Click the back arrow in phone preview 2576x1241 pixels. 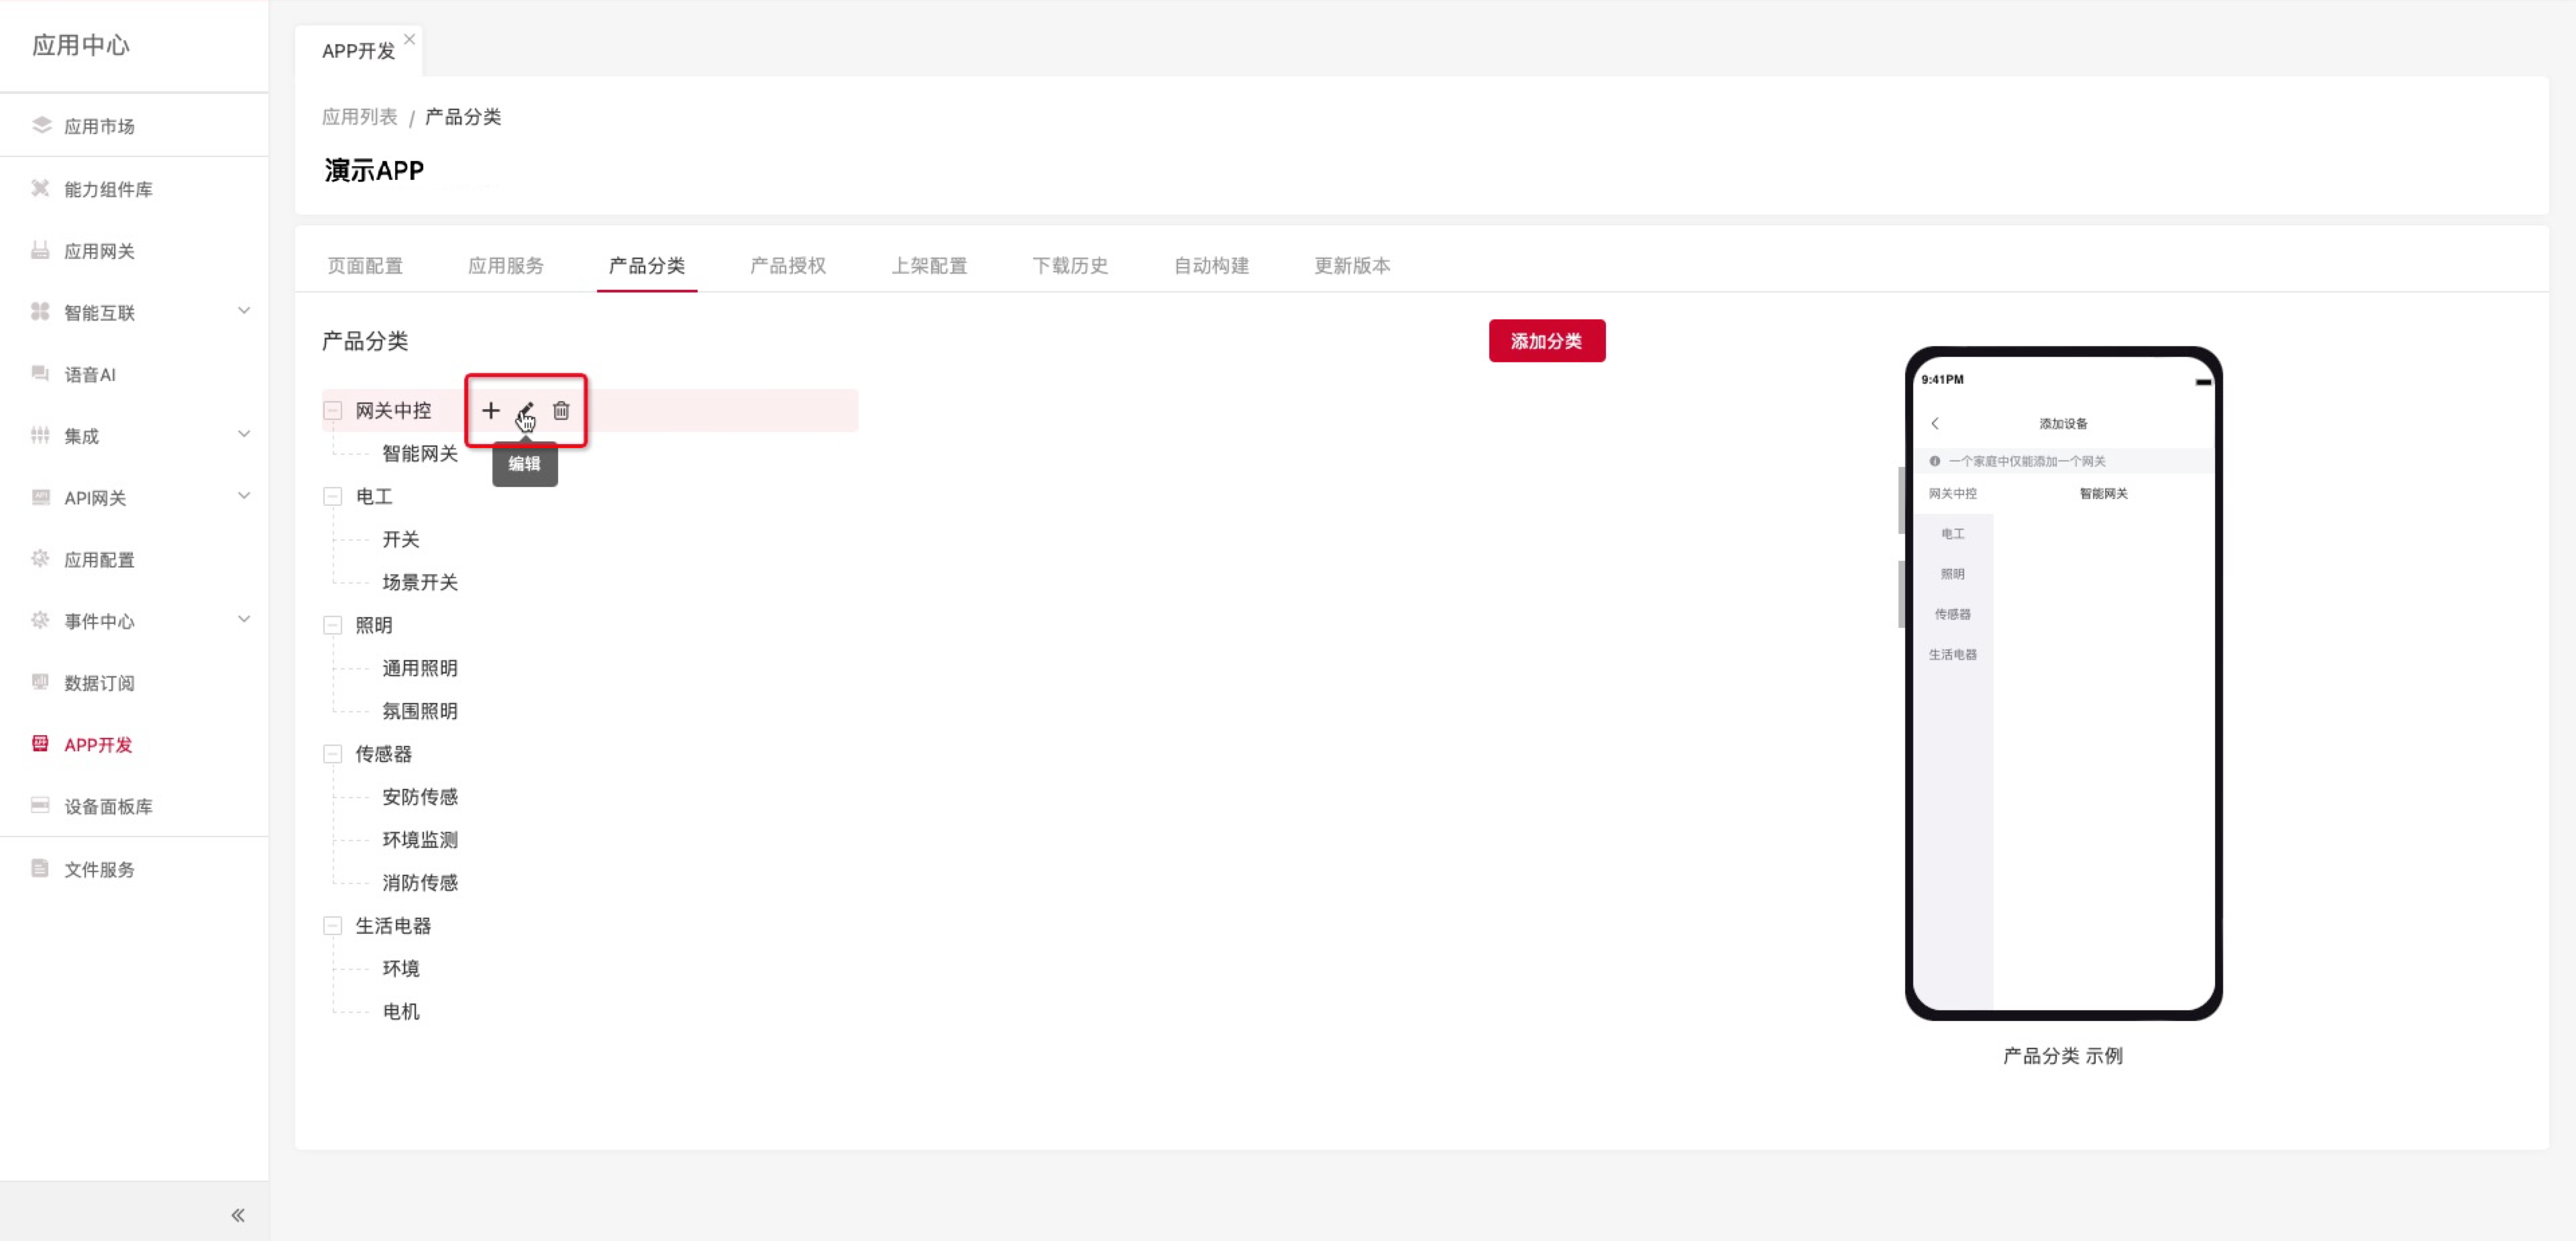coord(1935,423)
